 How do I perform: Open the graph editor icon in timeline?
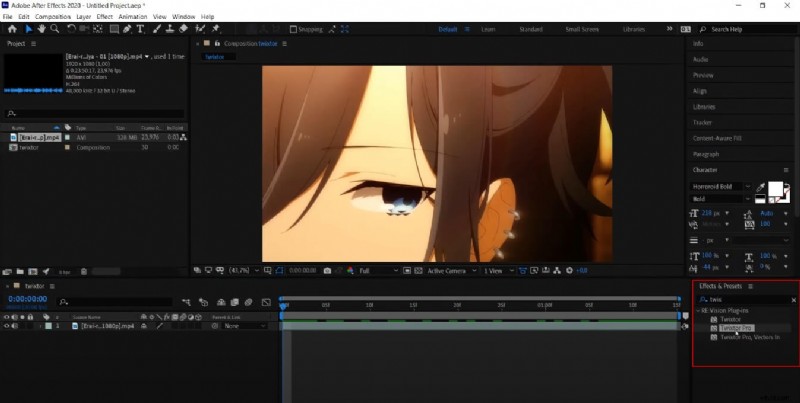click(x=266, y=303)
